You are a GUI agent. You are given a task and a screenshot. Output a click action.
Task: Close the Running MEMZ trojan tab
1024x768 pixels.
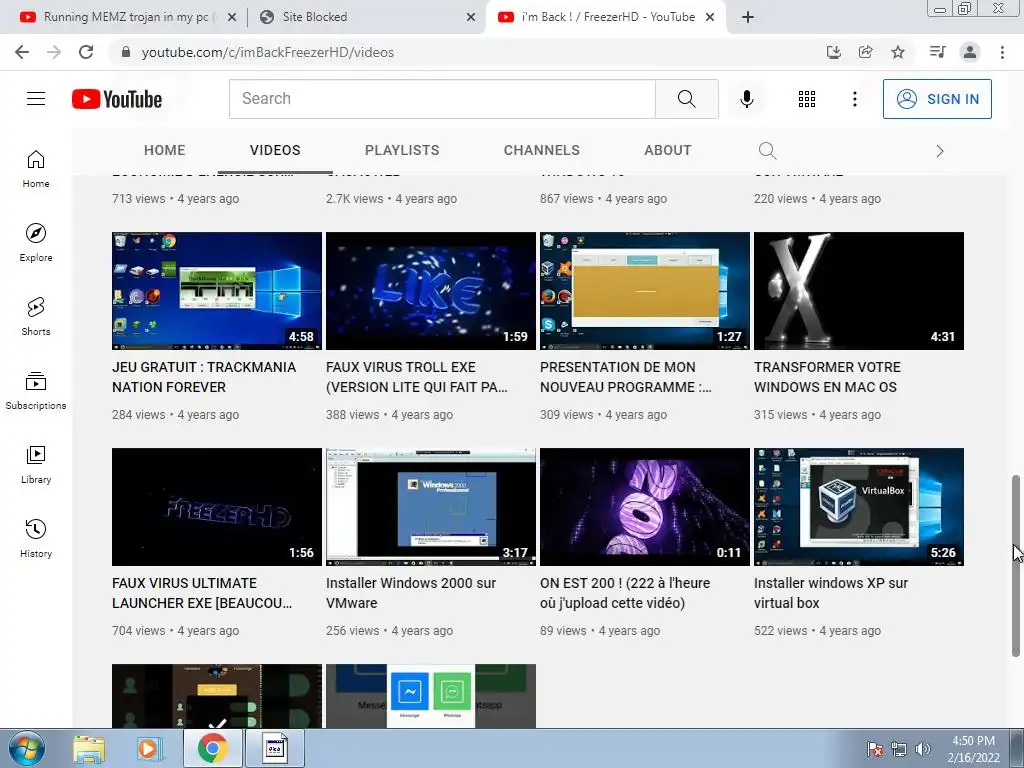click(x=231, y=18)
